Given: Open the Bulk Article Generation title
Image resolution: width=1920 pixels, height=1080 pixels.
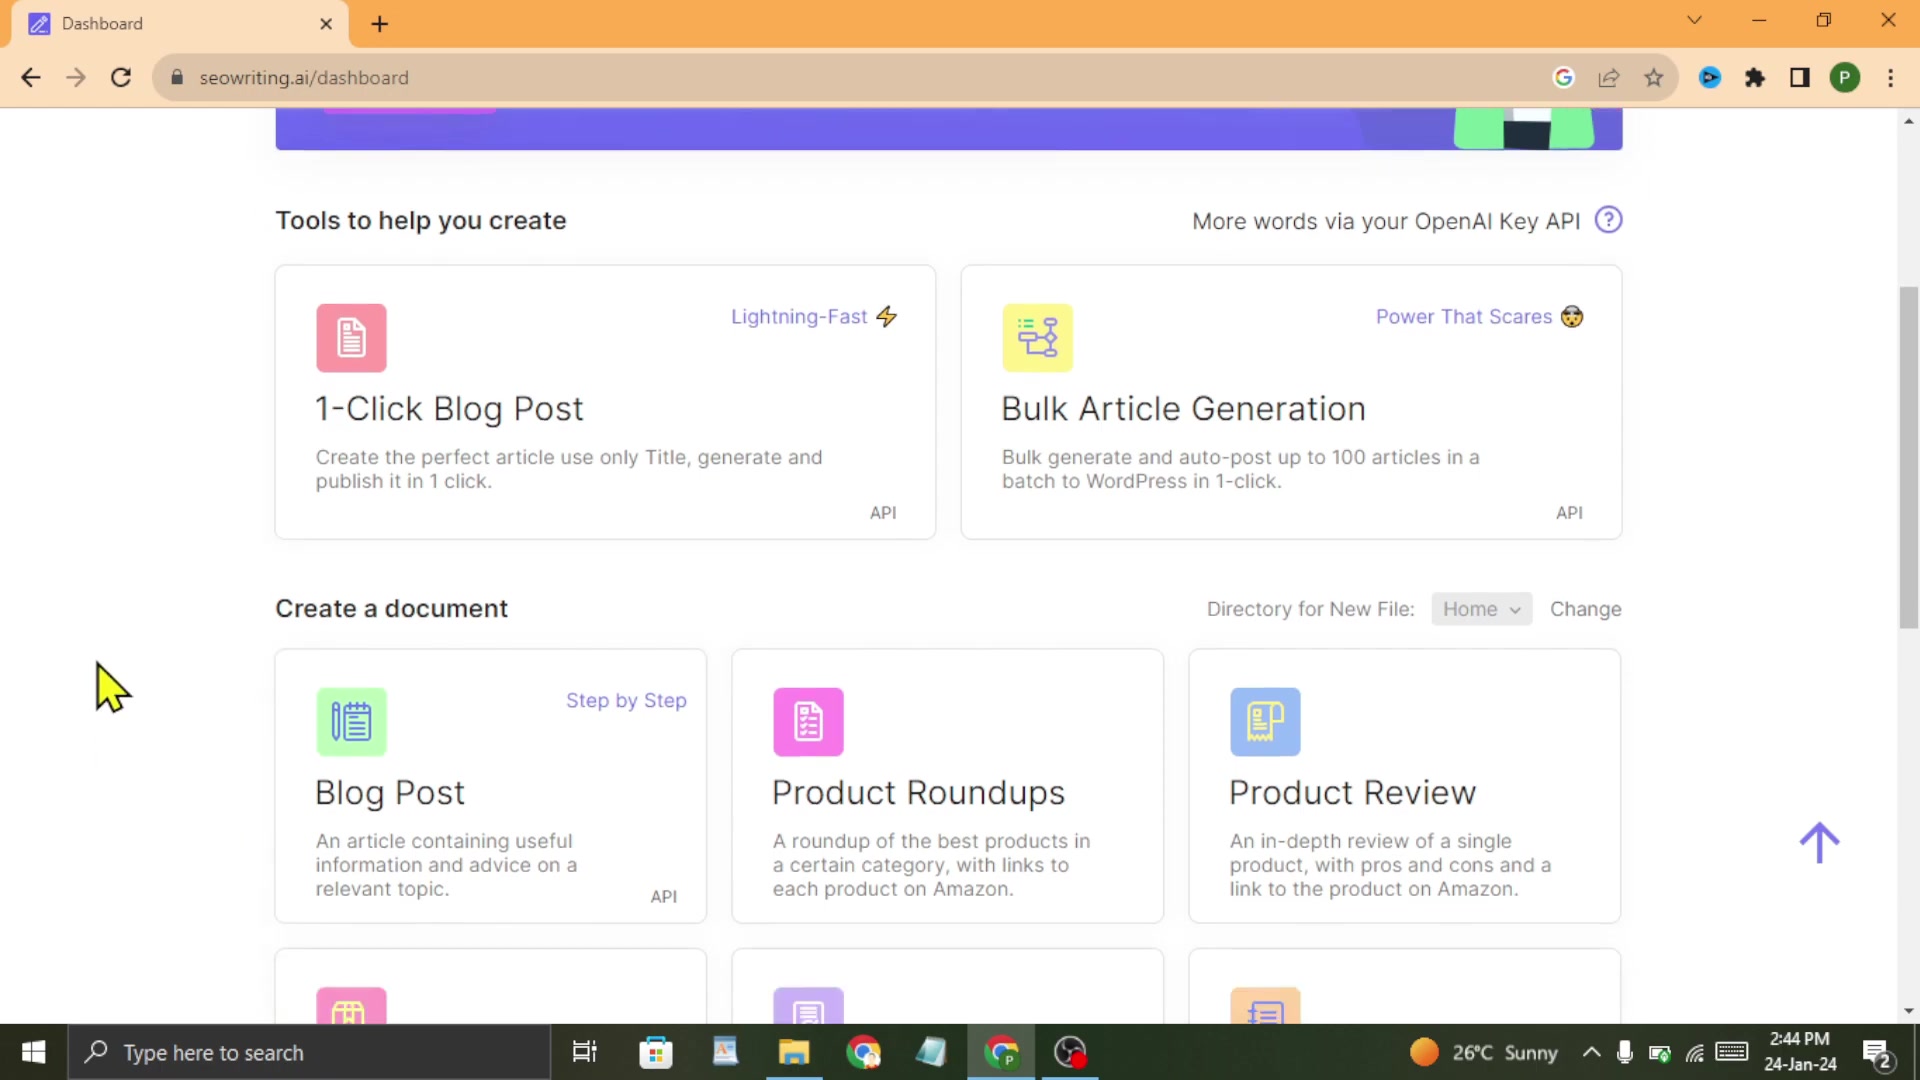Looking at the screenshot, I should click(1183, 409).
